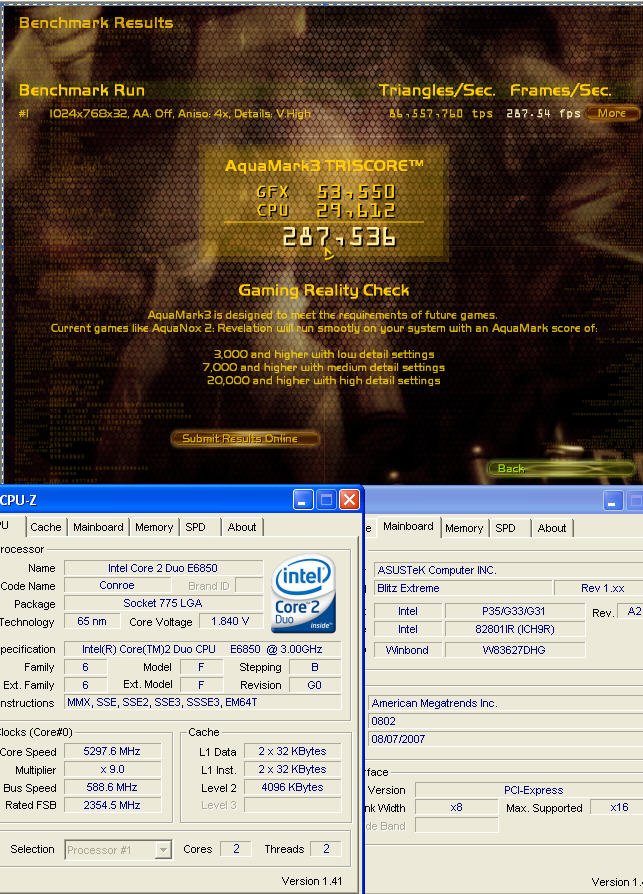The width and height of the screenshot is (643, 894).
Task: Click the x8 link width value
Action: [457, 807]
